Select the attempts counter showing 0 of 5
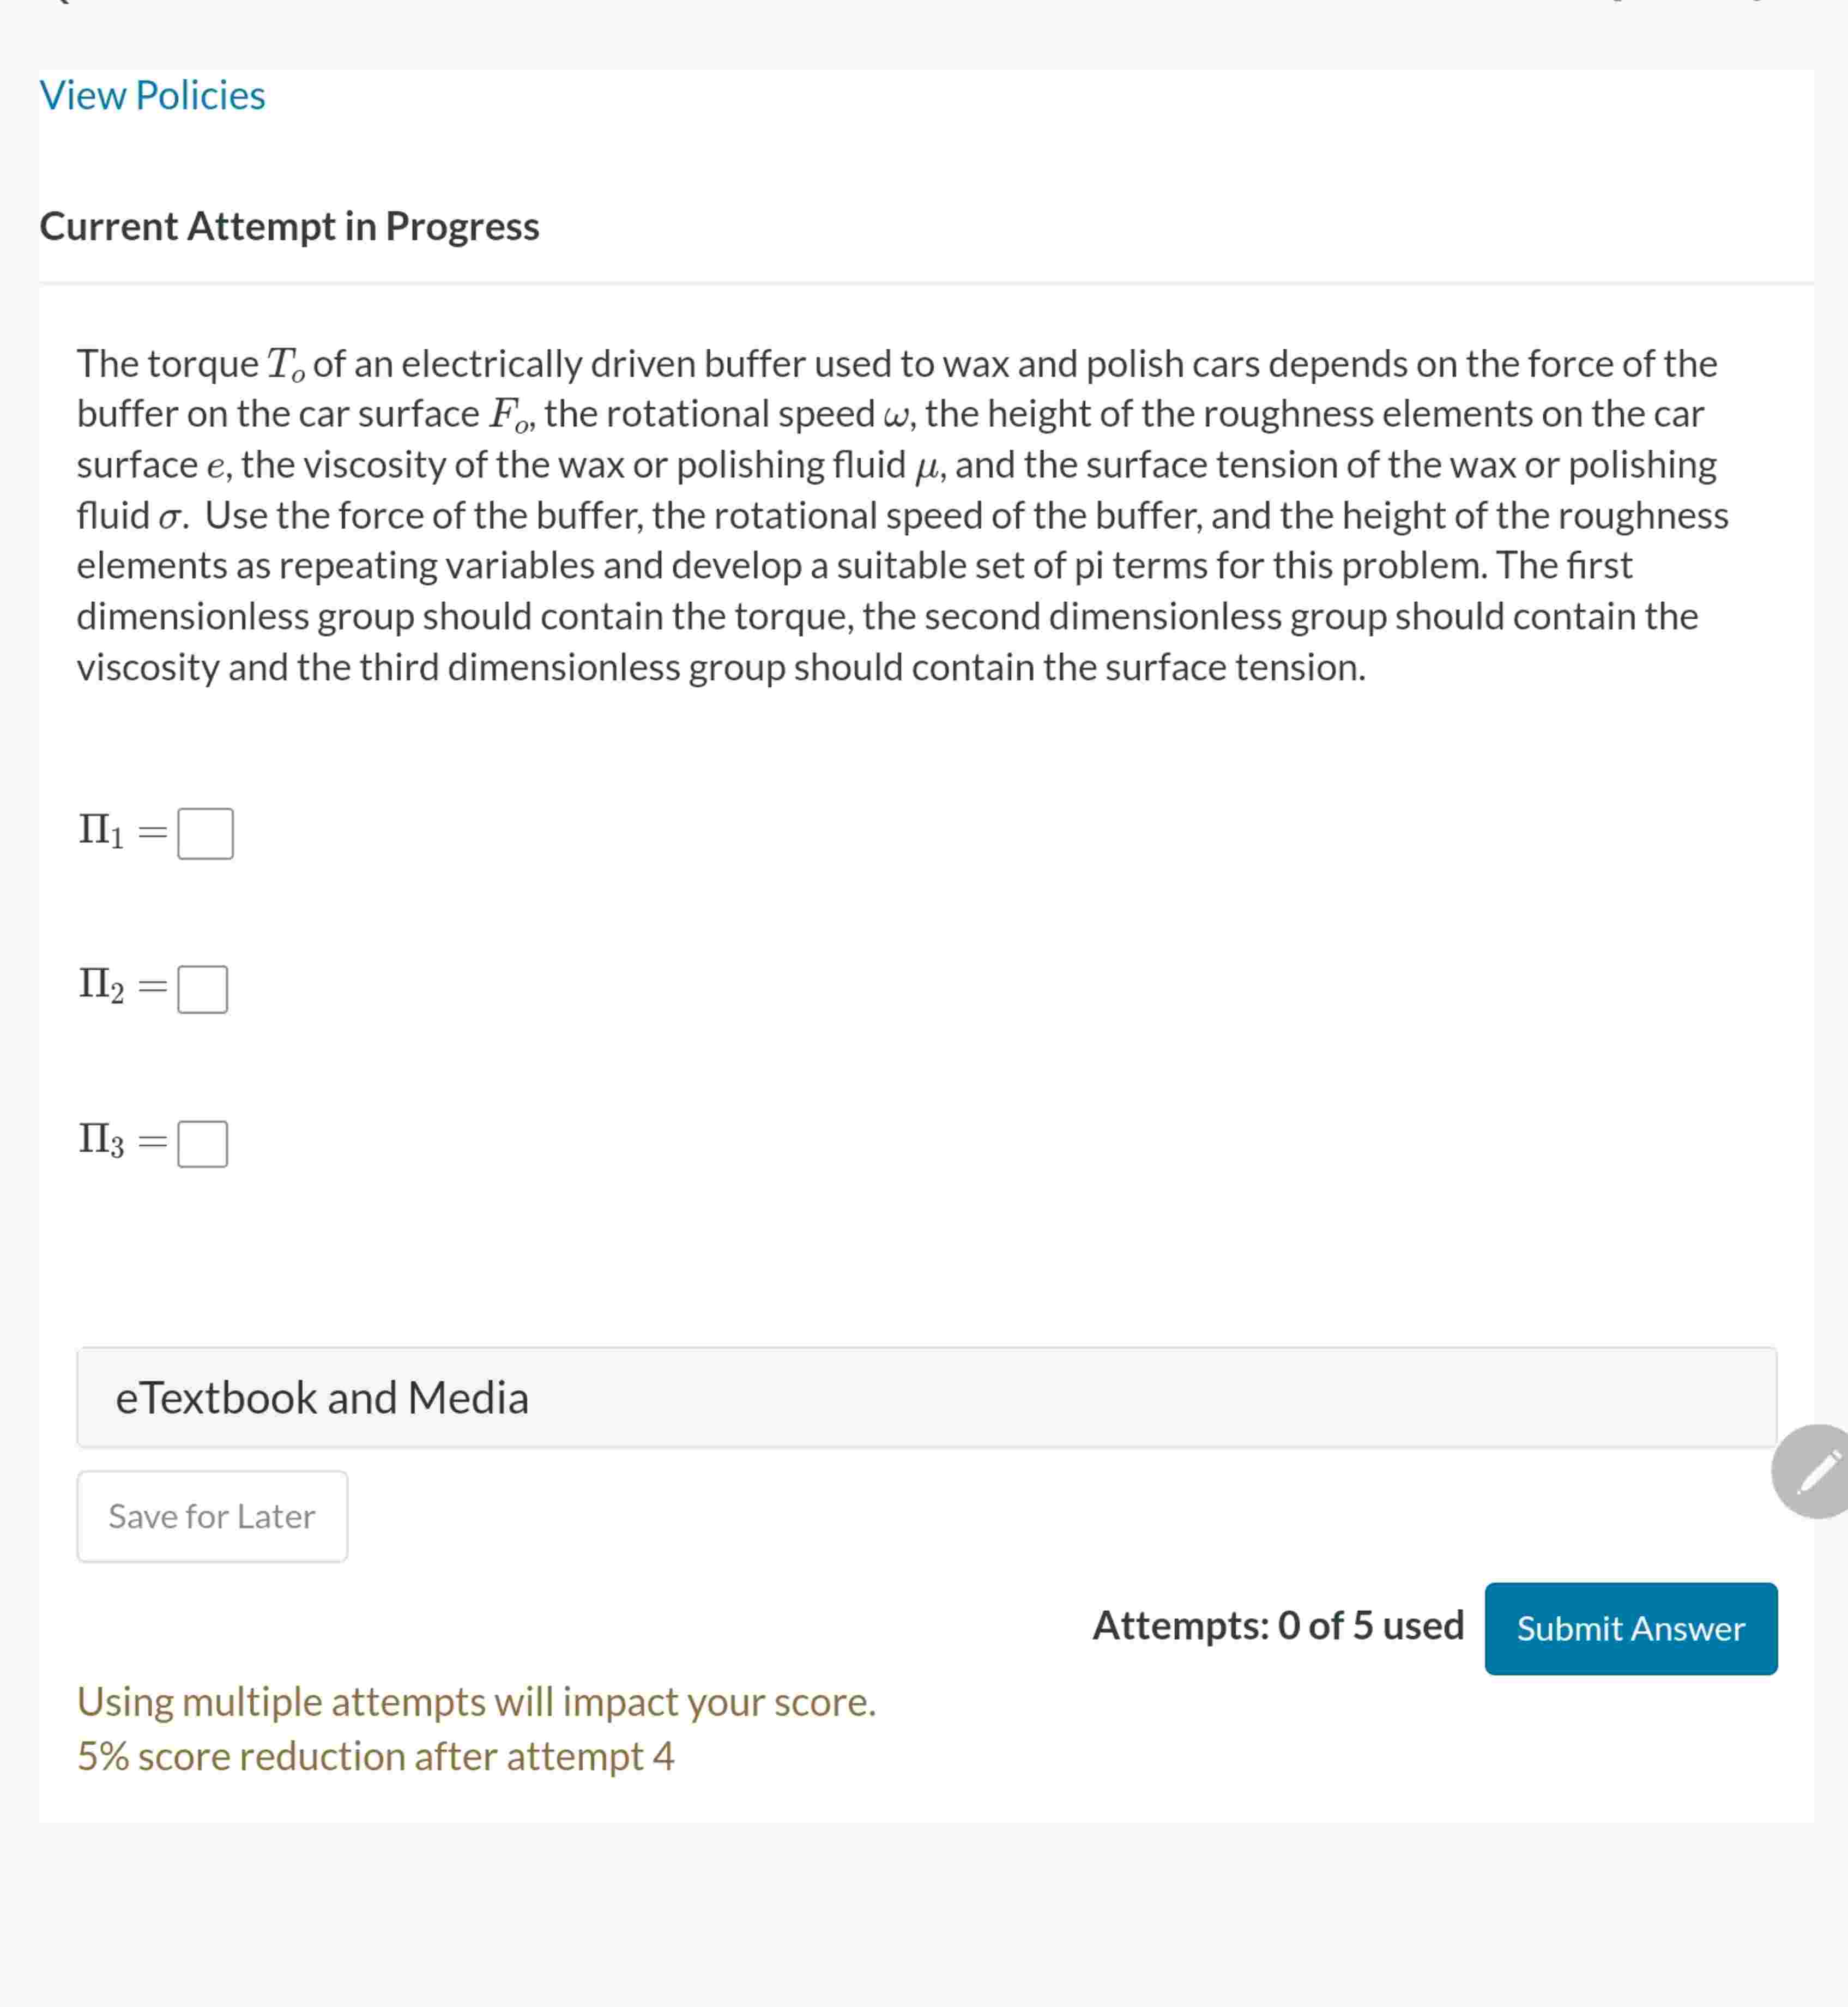 (x=1277, y=1626)
